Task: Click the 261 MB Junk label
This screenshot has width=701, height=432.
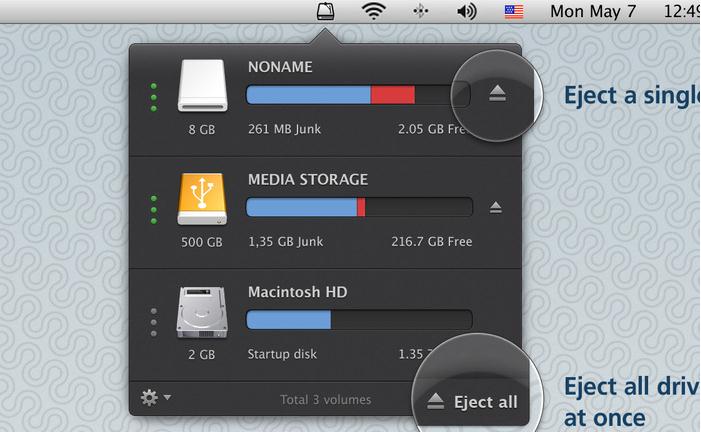Action: coord(284,129)
